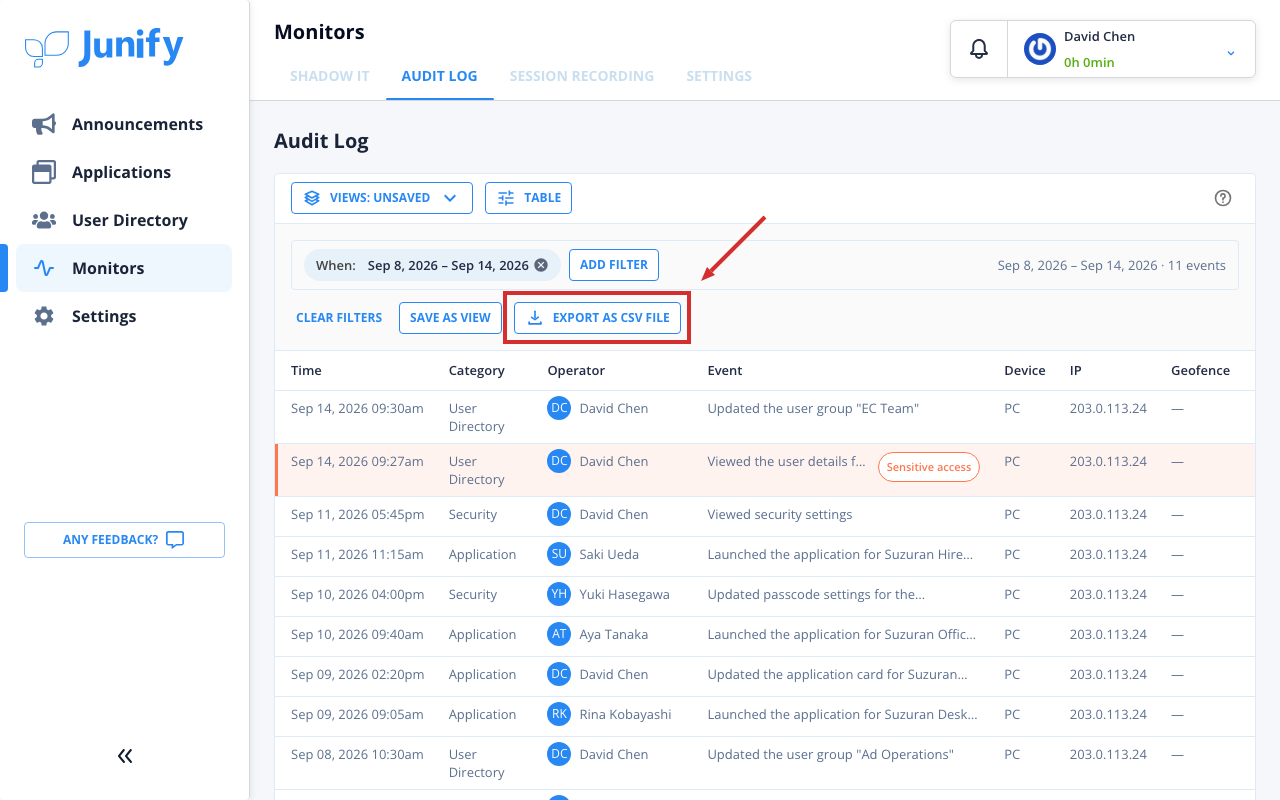Screen dimensions: 1280x800
Task: Expand the David Chen account menu chevron
Action: [1231, 52]
